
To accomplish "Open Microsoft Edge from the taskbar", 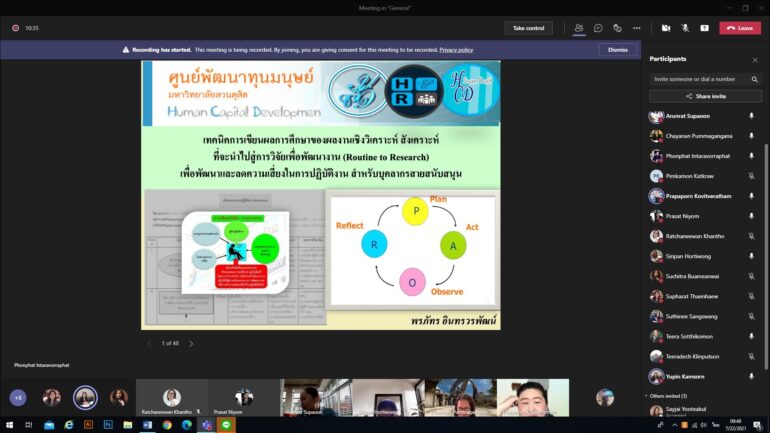I will coord(187,425).
